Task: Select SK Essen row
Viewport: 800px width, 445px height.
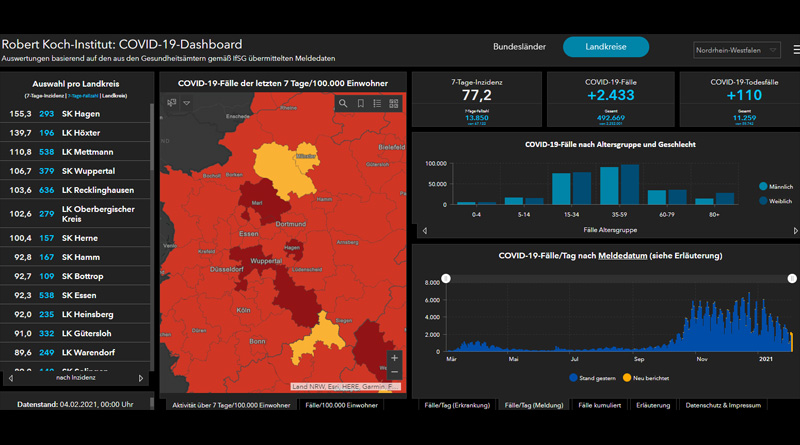Action: click(x=76, y=295)
